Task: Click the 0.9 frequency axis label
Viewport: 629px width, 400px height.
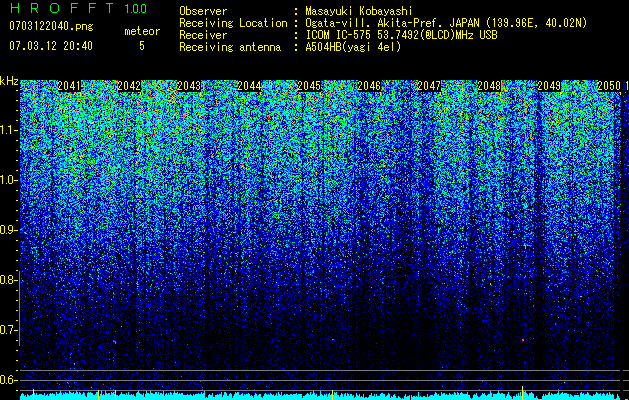Action: pyautogui.click(x=8, y=230)
